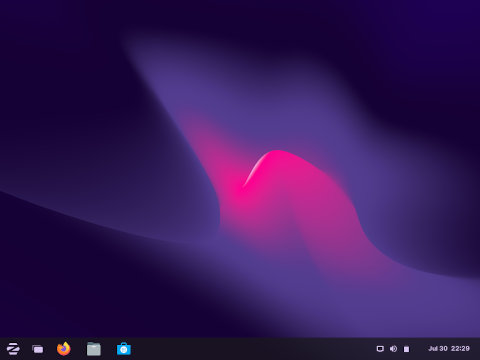
Task: Click the 22:29 clock time
Action: tap(460, 349)
